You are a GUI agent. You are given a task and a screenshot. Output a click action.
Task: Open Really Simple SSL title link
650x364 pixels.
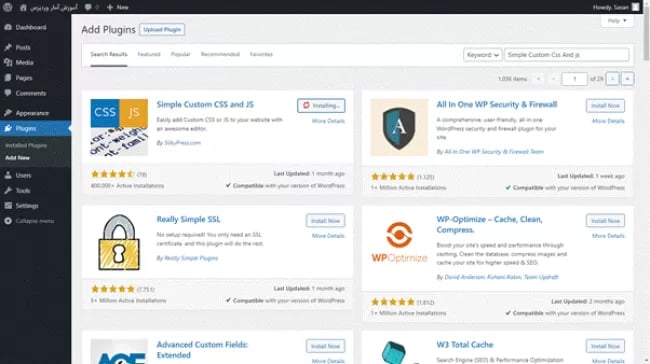(x=188, y=219)
